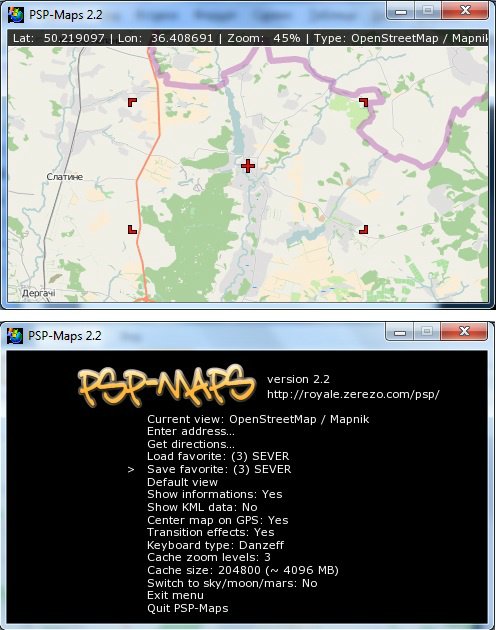Minimize the menu window
The height and width of the screenshot is (630, 496).
click(x=400, y=332)
